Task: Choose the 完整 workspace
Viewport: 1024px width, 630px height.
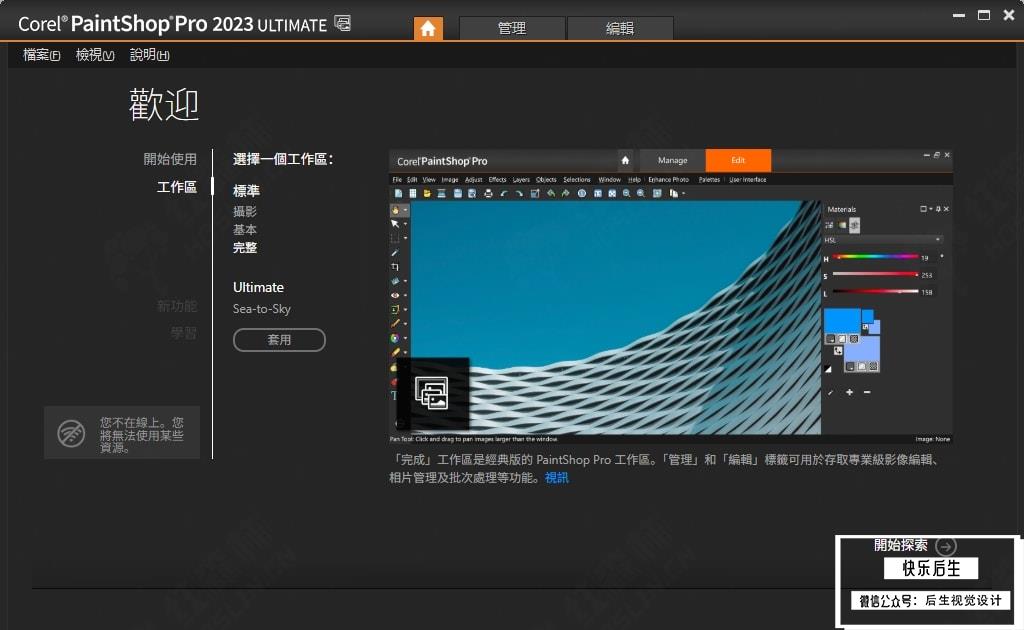Action: 245,247
